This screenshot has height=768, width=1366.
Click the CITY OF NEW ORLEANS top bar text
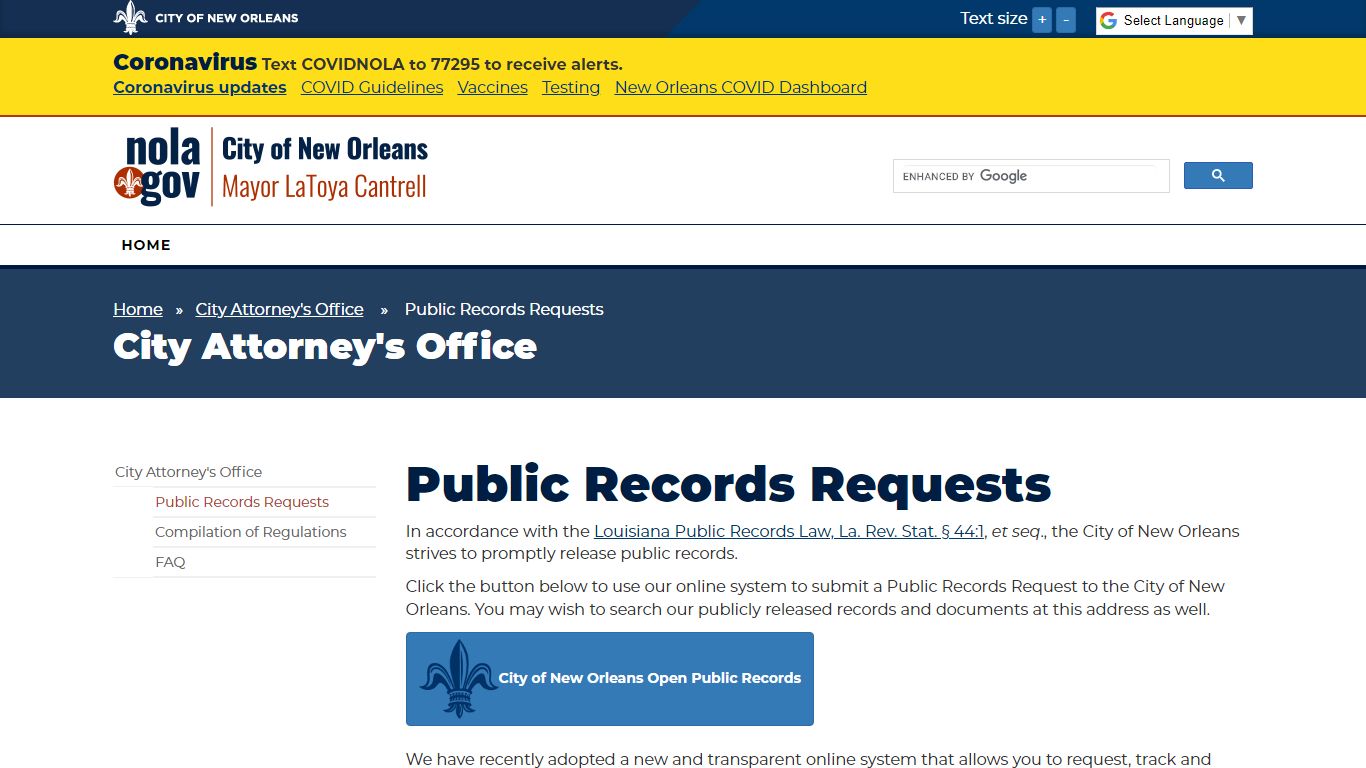227,18
